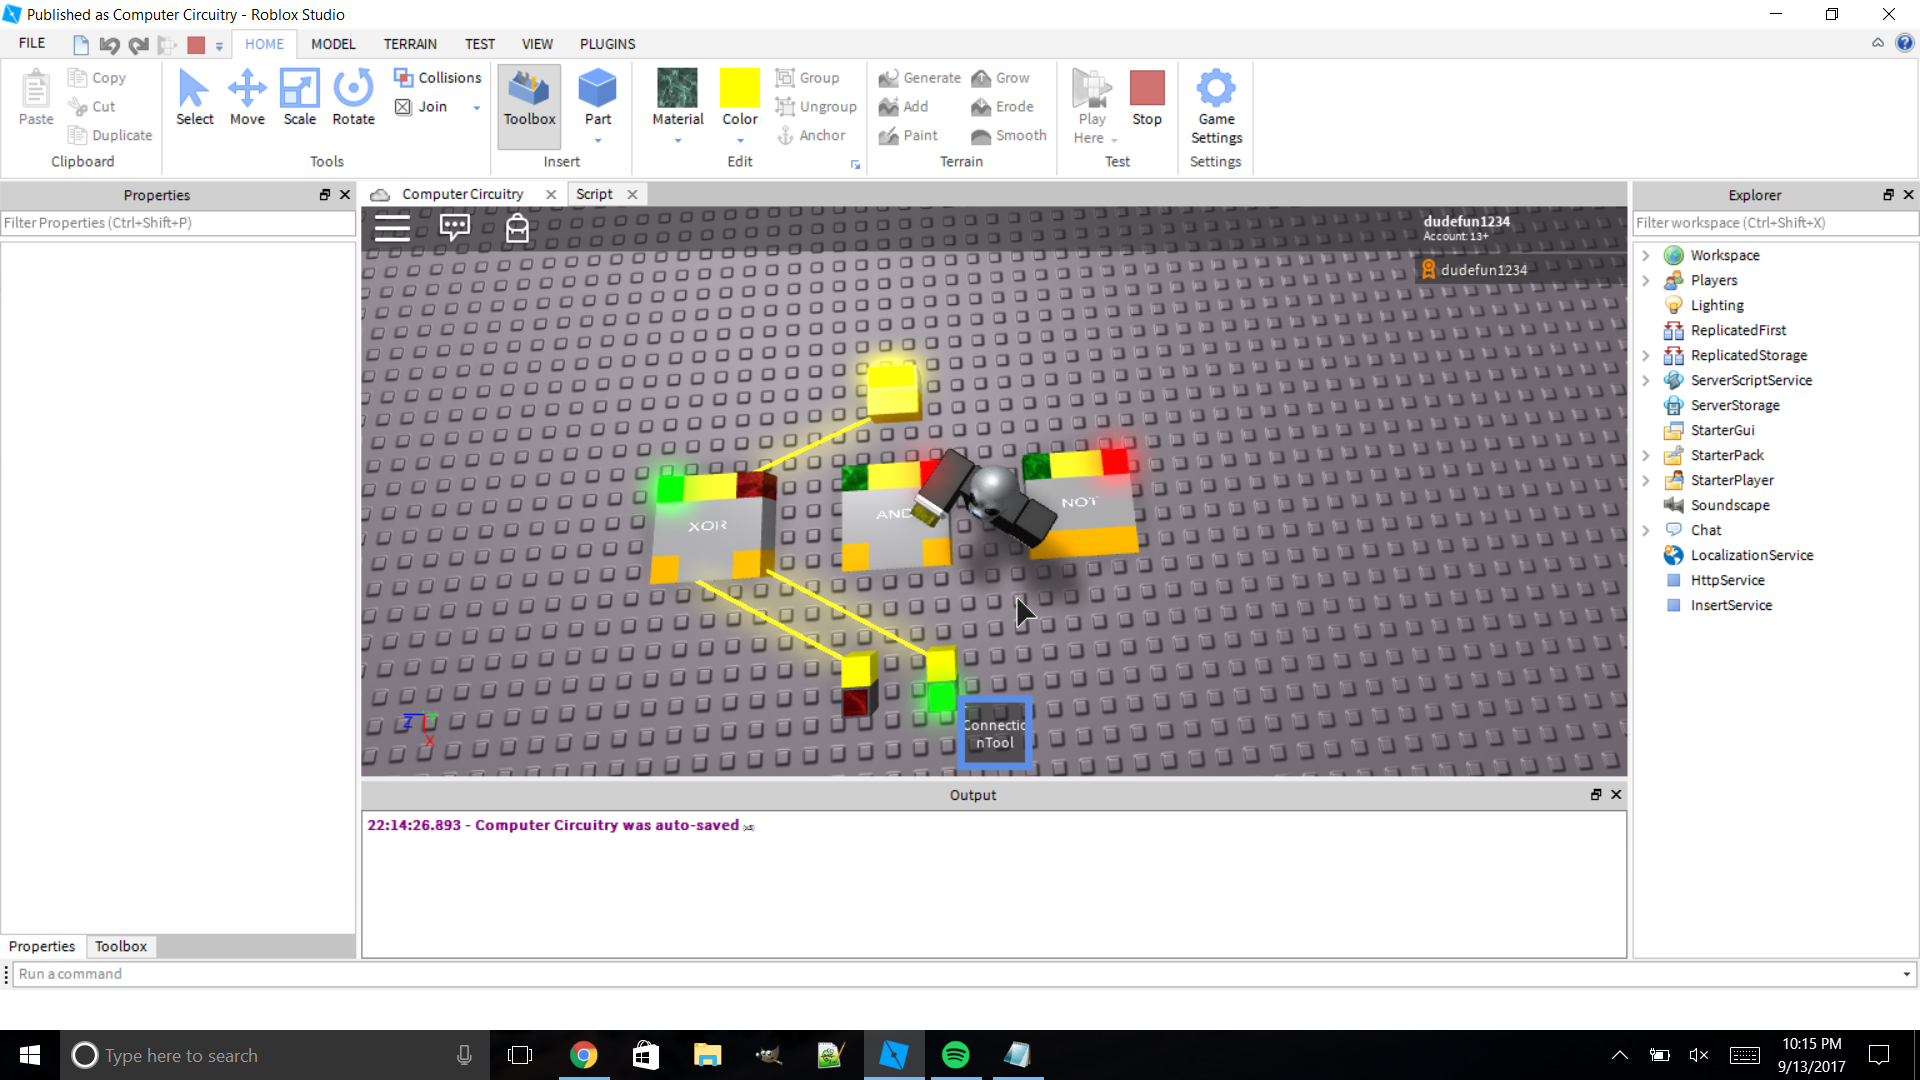Choose the Scale tool
This screenshot has height=1080, width=1920.
point(299,98)
